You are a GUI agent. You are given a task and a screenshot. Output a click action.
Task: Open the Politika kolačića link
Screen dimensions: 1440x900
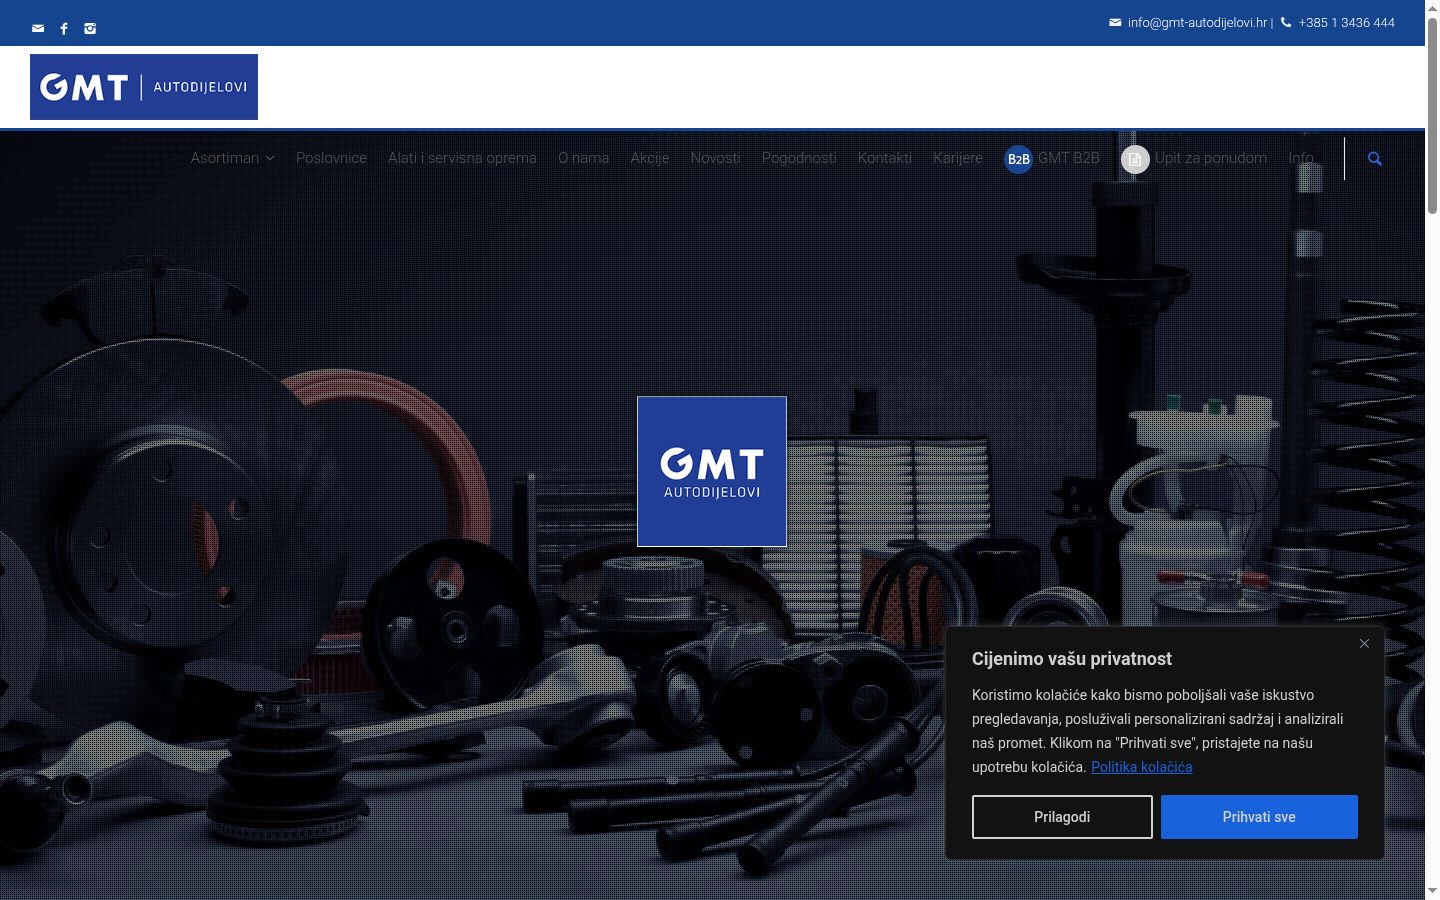pyautogui.click(x=1141, y=767)
